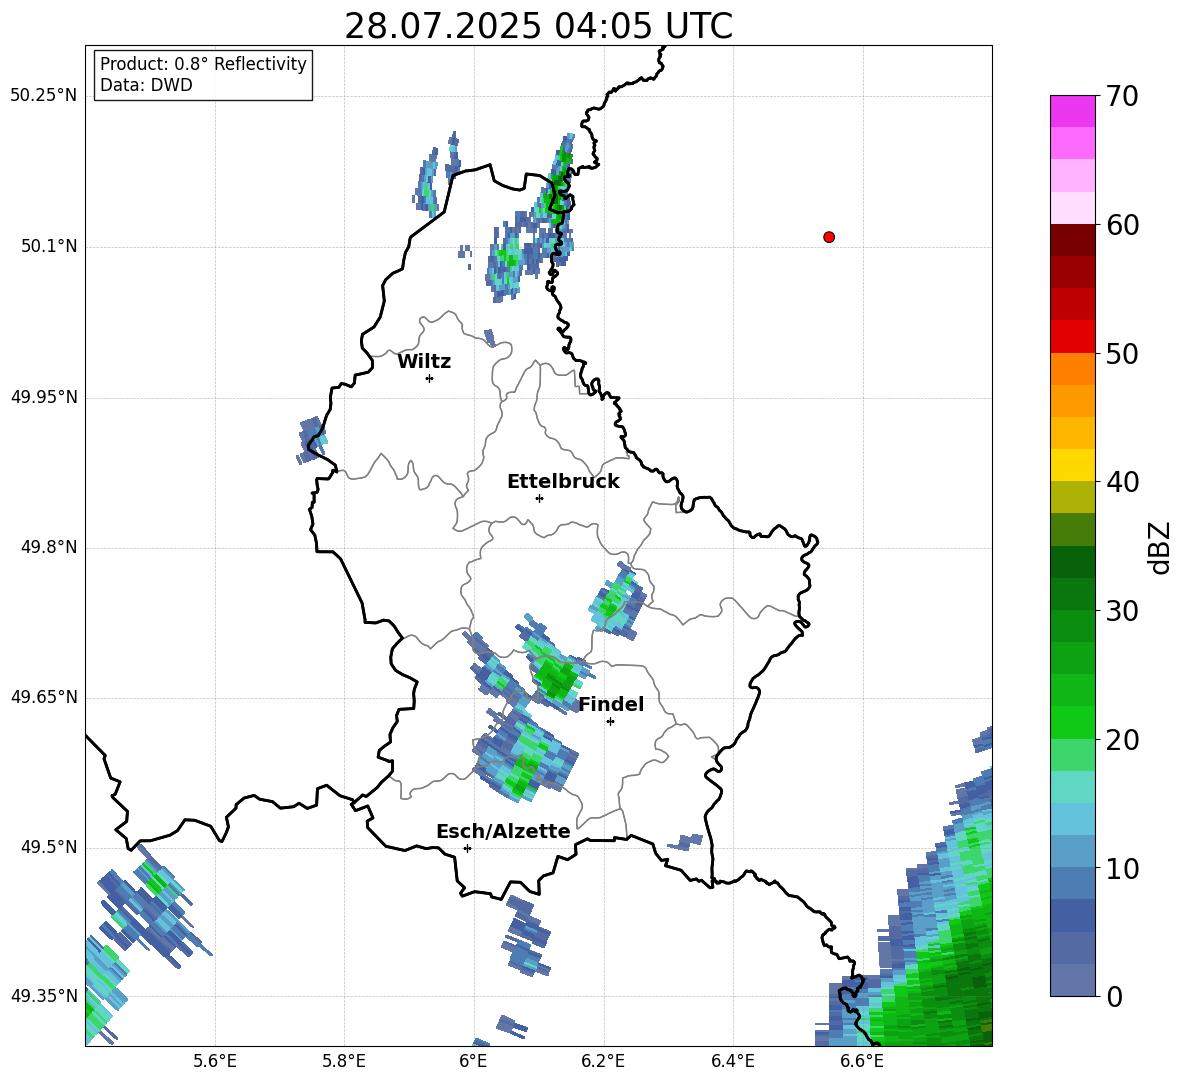Click the 6°E longitude label
The width and height of the screenshot is (1184, 1081).
(x=473, y=1061)
